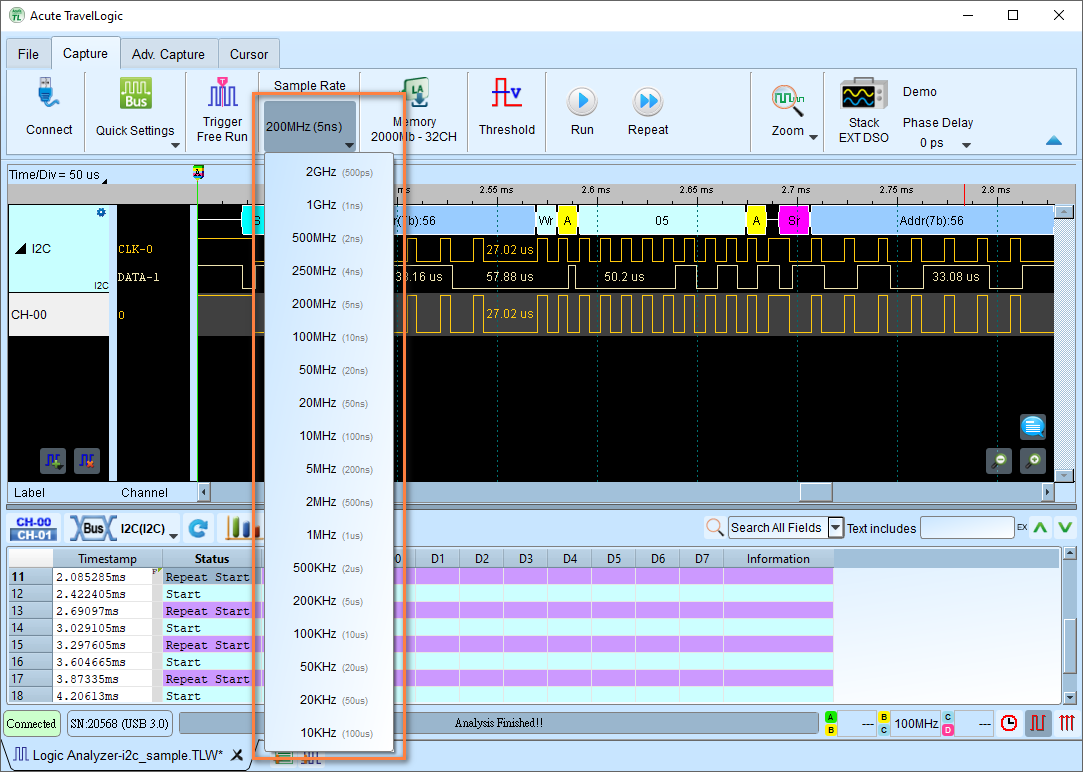The width and height of the screenshot is (1083, 772).
Task: Choose 250MHz sample rate option
Action: [x=329, y=271]
